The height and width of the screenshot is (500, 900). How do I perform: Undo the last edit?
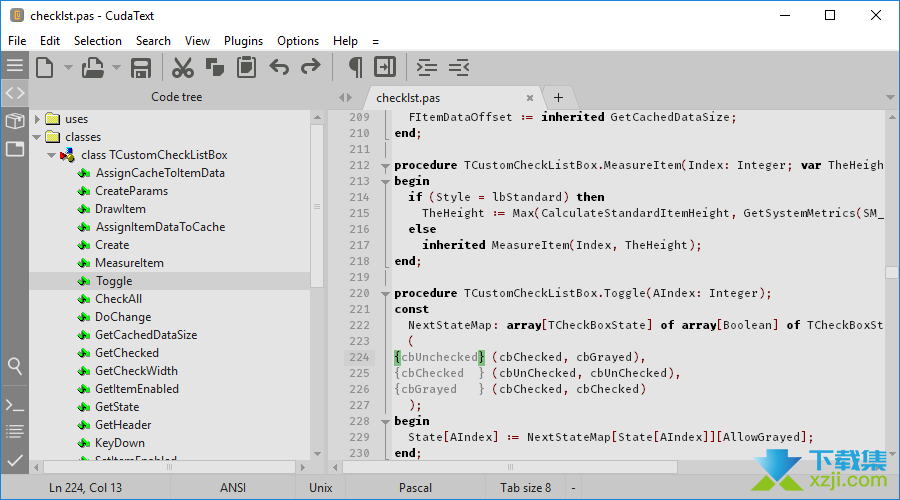pyautogui.click(x=279, y=67)
